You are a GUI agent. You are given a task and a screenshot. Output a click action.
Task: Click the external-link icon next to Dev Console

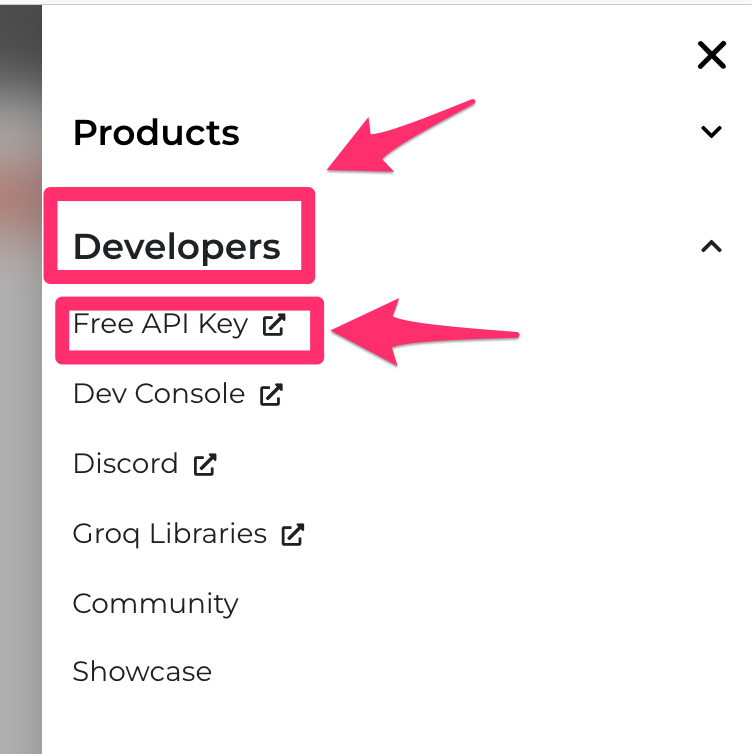click(271, 395)
